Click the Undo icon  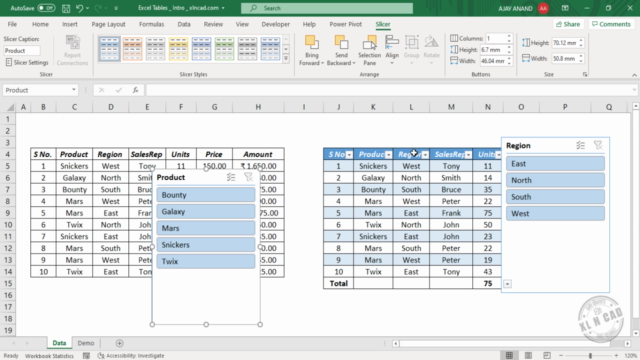click(79, 8)
